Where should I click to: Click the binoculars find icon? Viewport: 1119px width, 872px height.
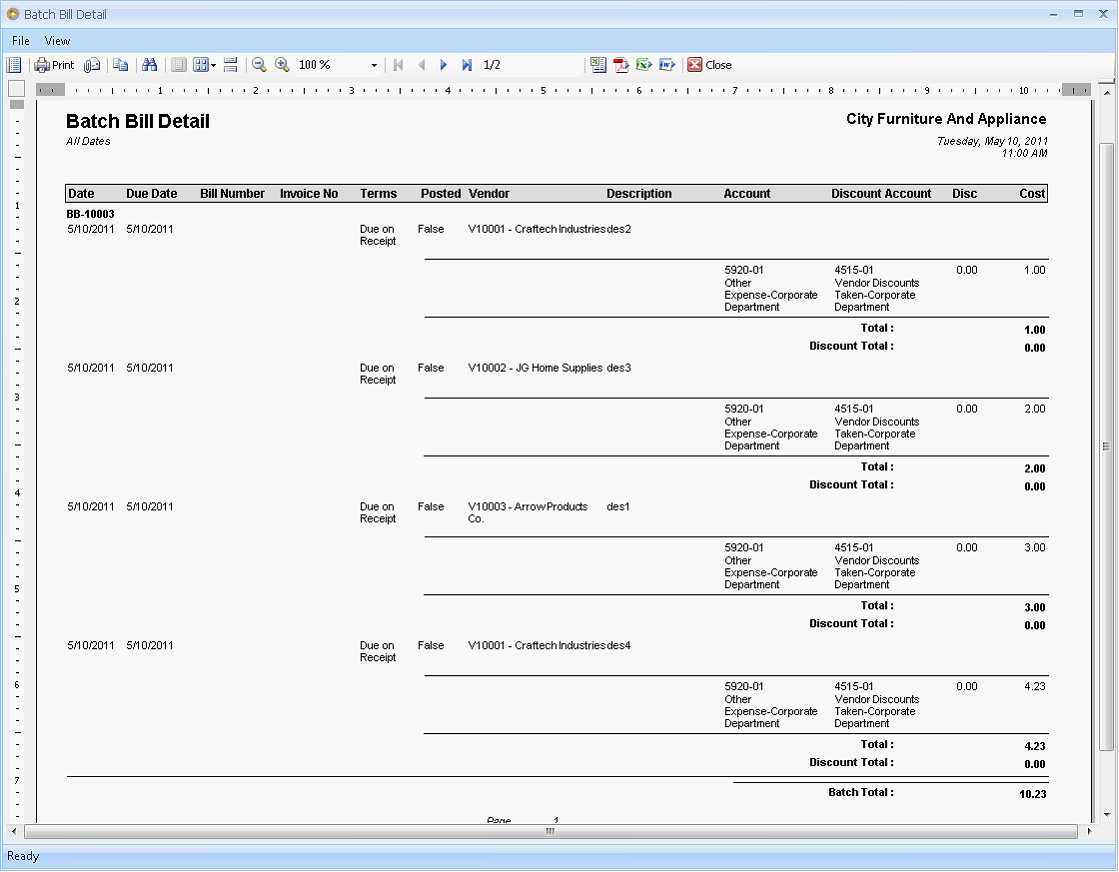pos(149,65)
